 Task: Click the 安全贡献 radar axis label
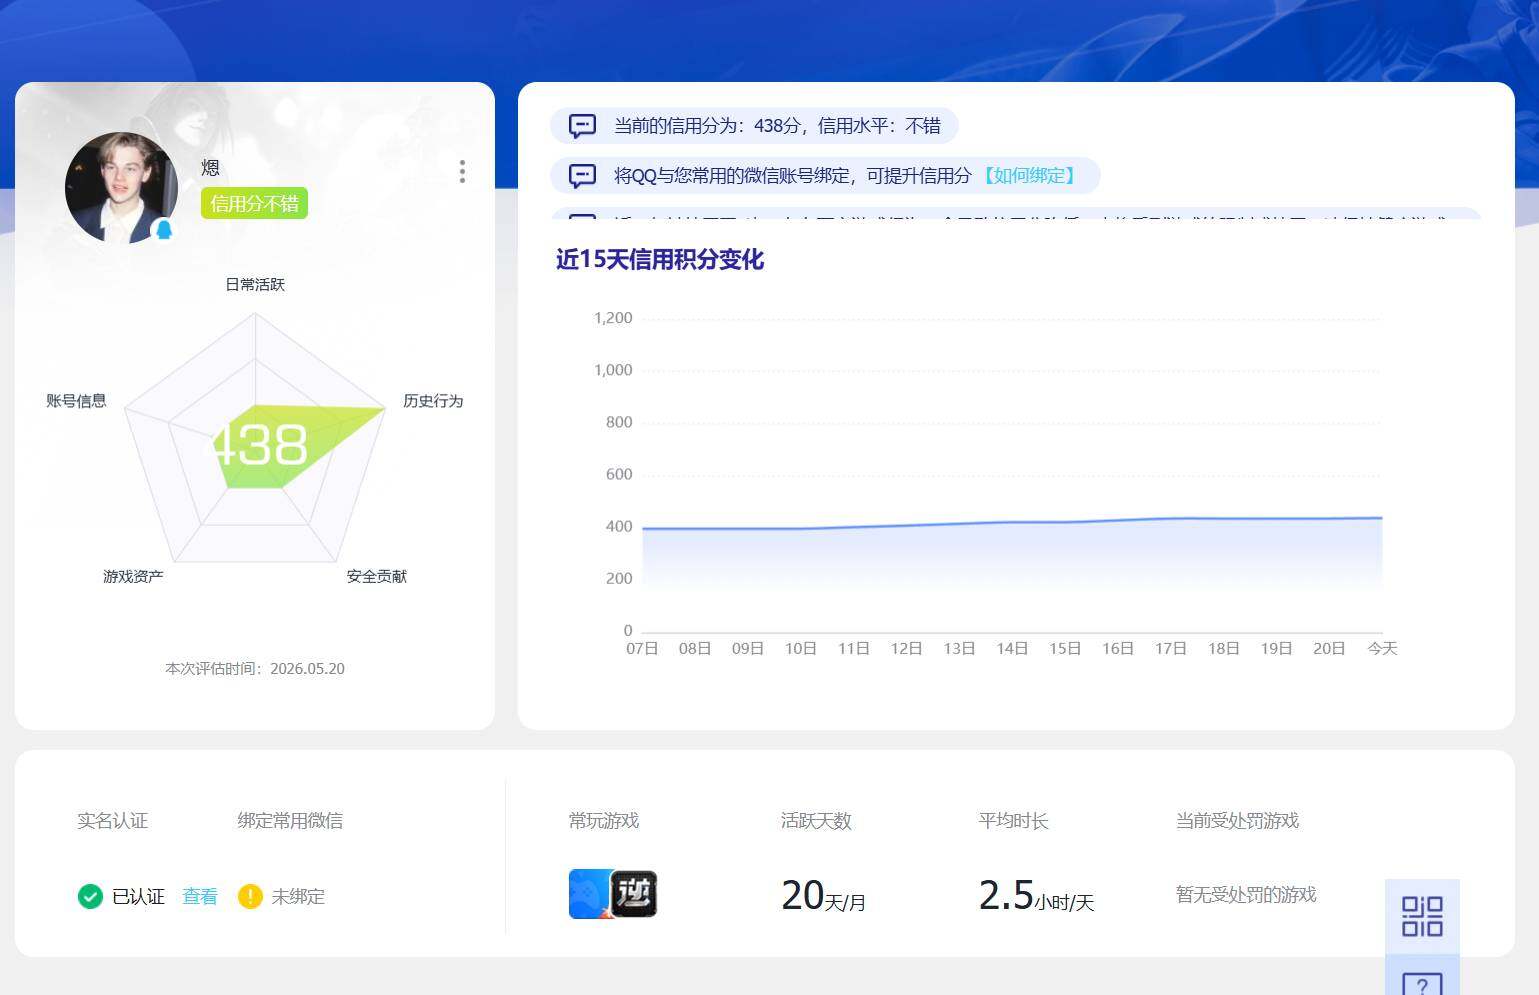377,577
